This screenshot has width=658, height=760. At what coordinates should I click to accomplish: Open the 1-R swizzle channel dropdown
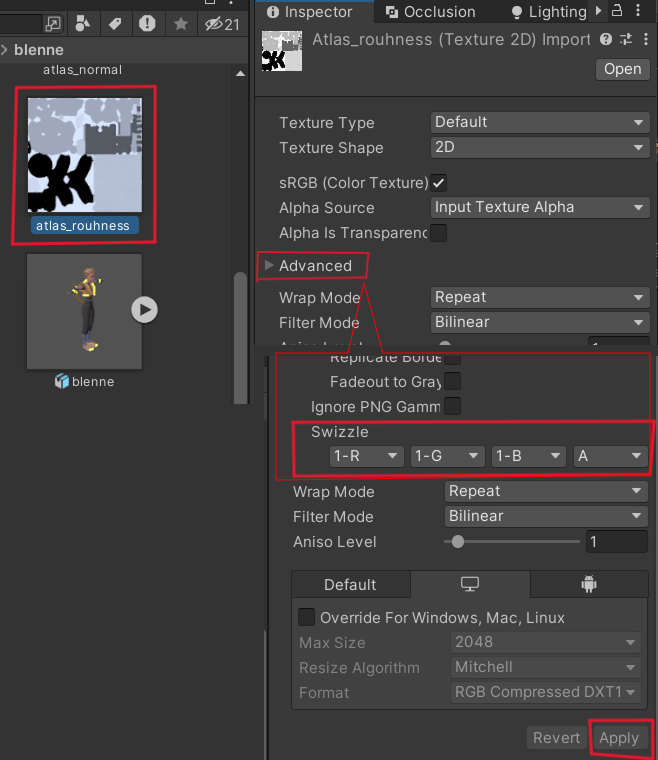coord(366,456)
